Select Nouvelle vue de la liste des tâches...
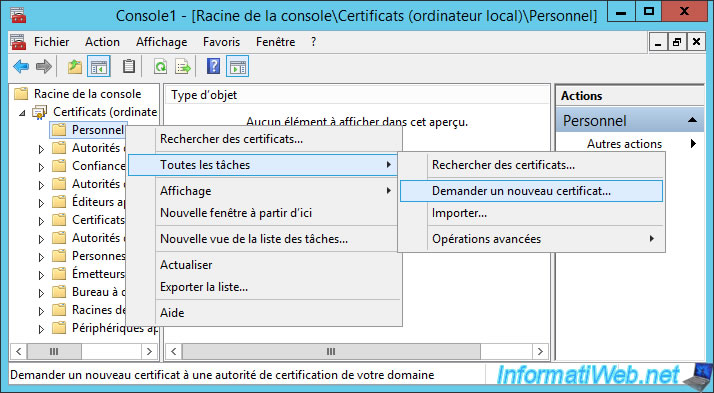The height and width of the screenshot is (393, 714). [264, 239]
